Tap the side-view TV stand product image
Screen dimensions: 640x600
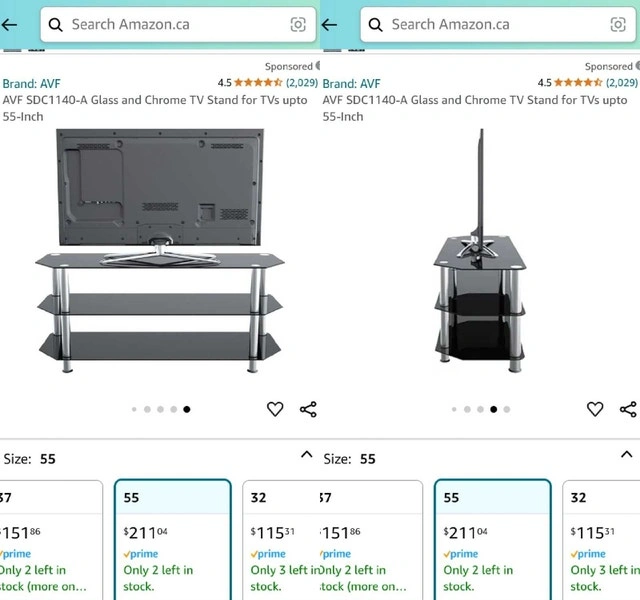click(480, 250)
